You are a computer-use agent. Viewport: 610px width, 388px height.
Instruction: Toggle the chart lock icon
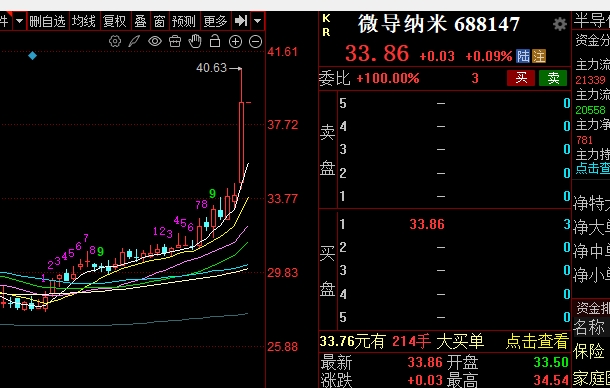215,41
